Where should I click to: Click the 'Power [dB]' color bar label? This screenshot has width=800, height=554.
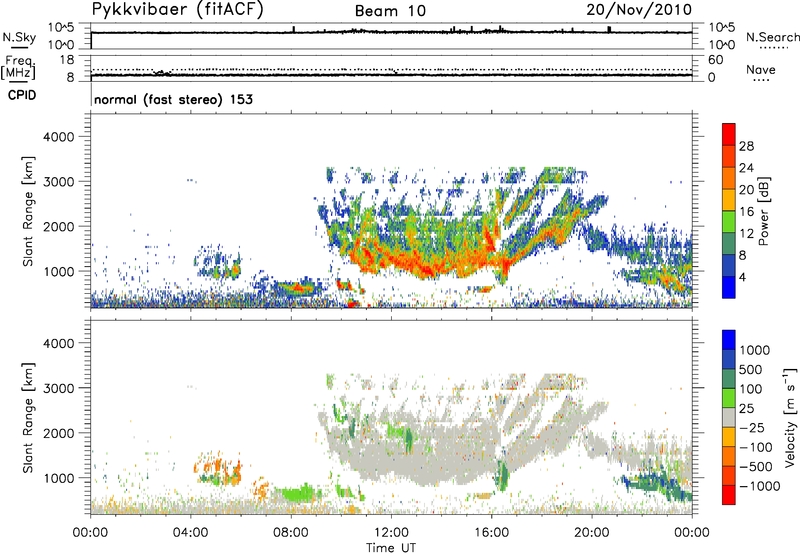click(763, 211)
